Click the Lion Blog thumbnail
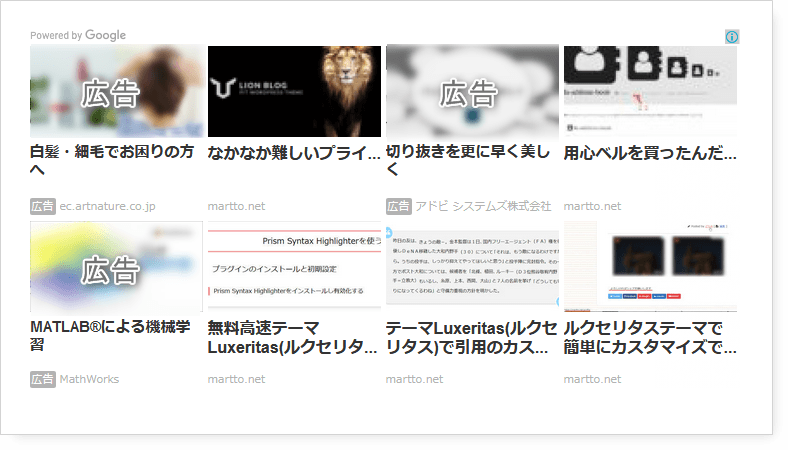This screenshot has height=450, width=788. 294,91
